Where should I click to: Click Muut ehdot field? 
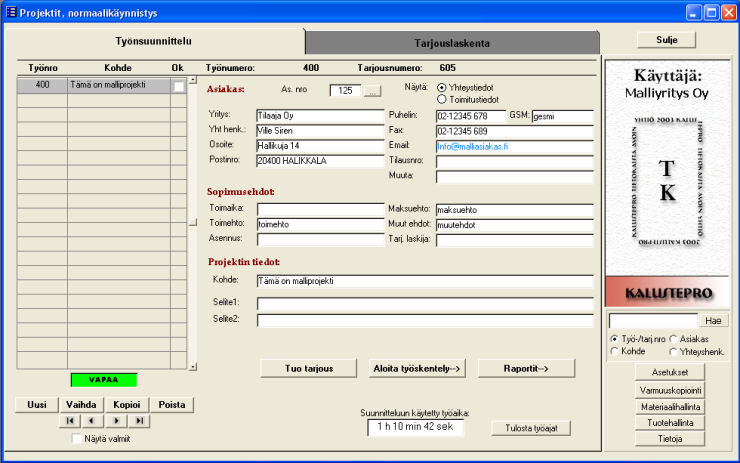click(514, 225)
